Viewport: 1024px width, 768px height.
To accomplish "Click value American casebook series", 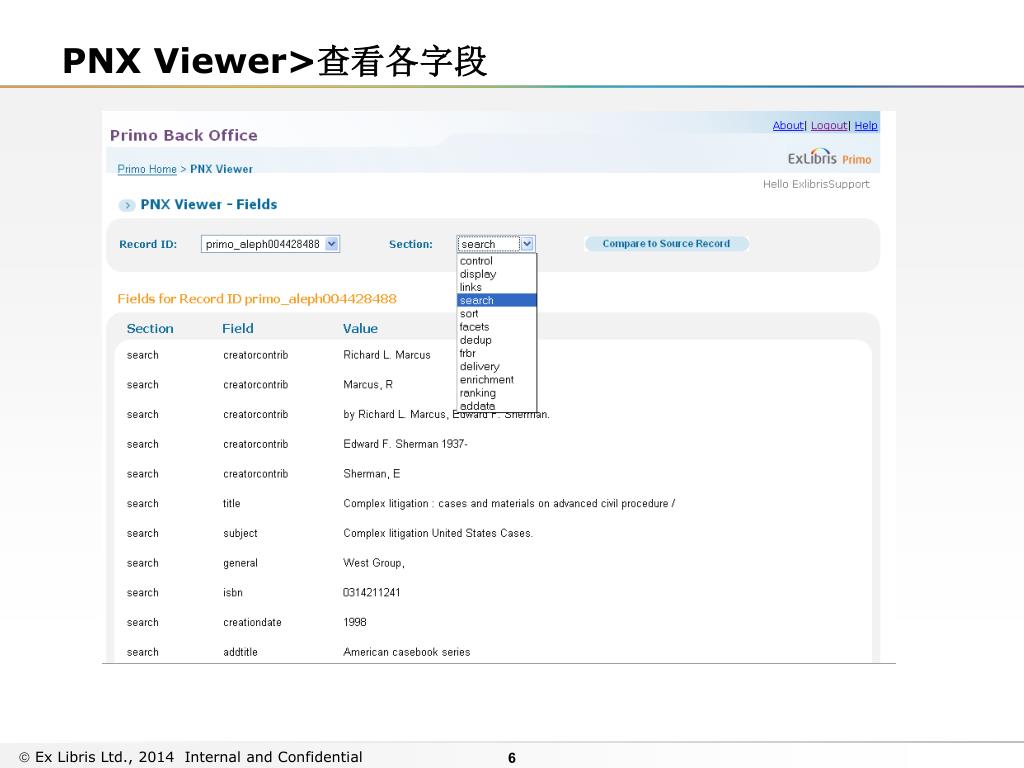I will (406, 652).
